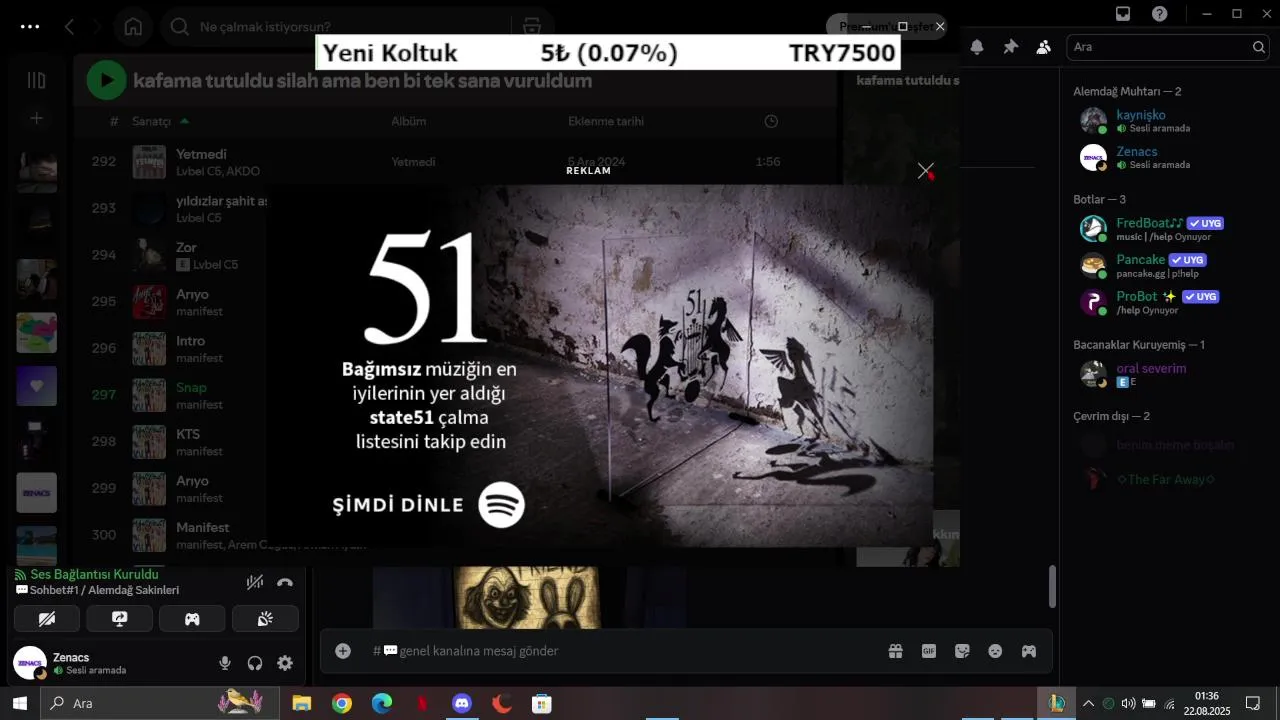Open GIF picker
This screenshot has width=1280, height=720.
point(929,651)
